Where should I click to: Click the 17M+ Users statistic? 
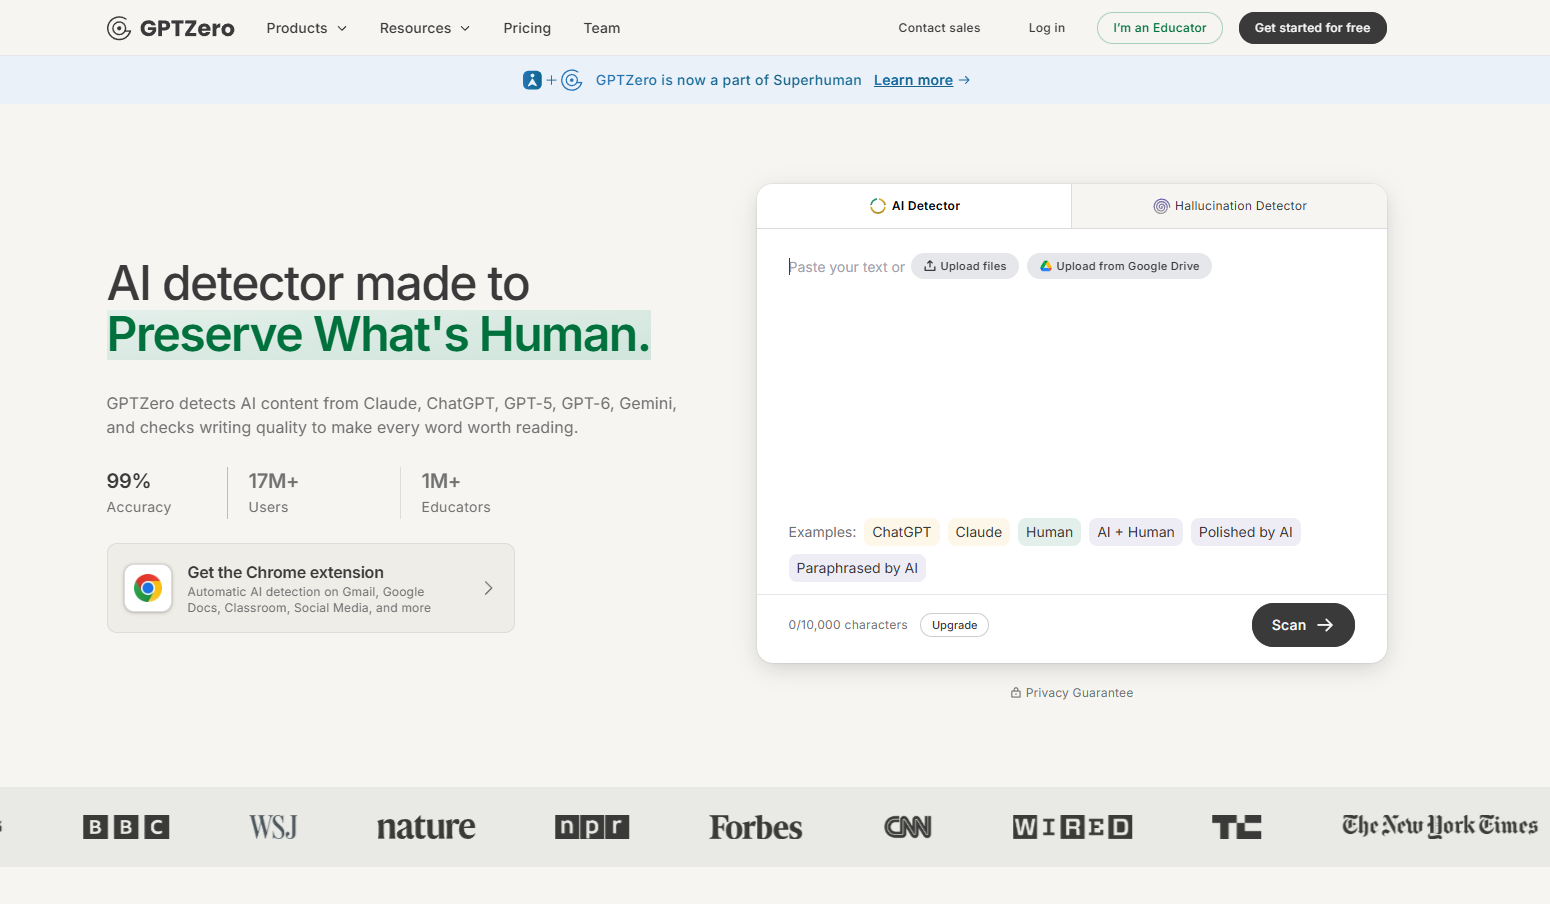click(x=273, y=493)
